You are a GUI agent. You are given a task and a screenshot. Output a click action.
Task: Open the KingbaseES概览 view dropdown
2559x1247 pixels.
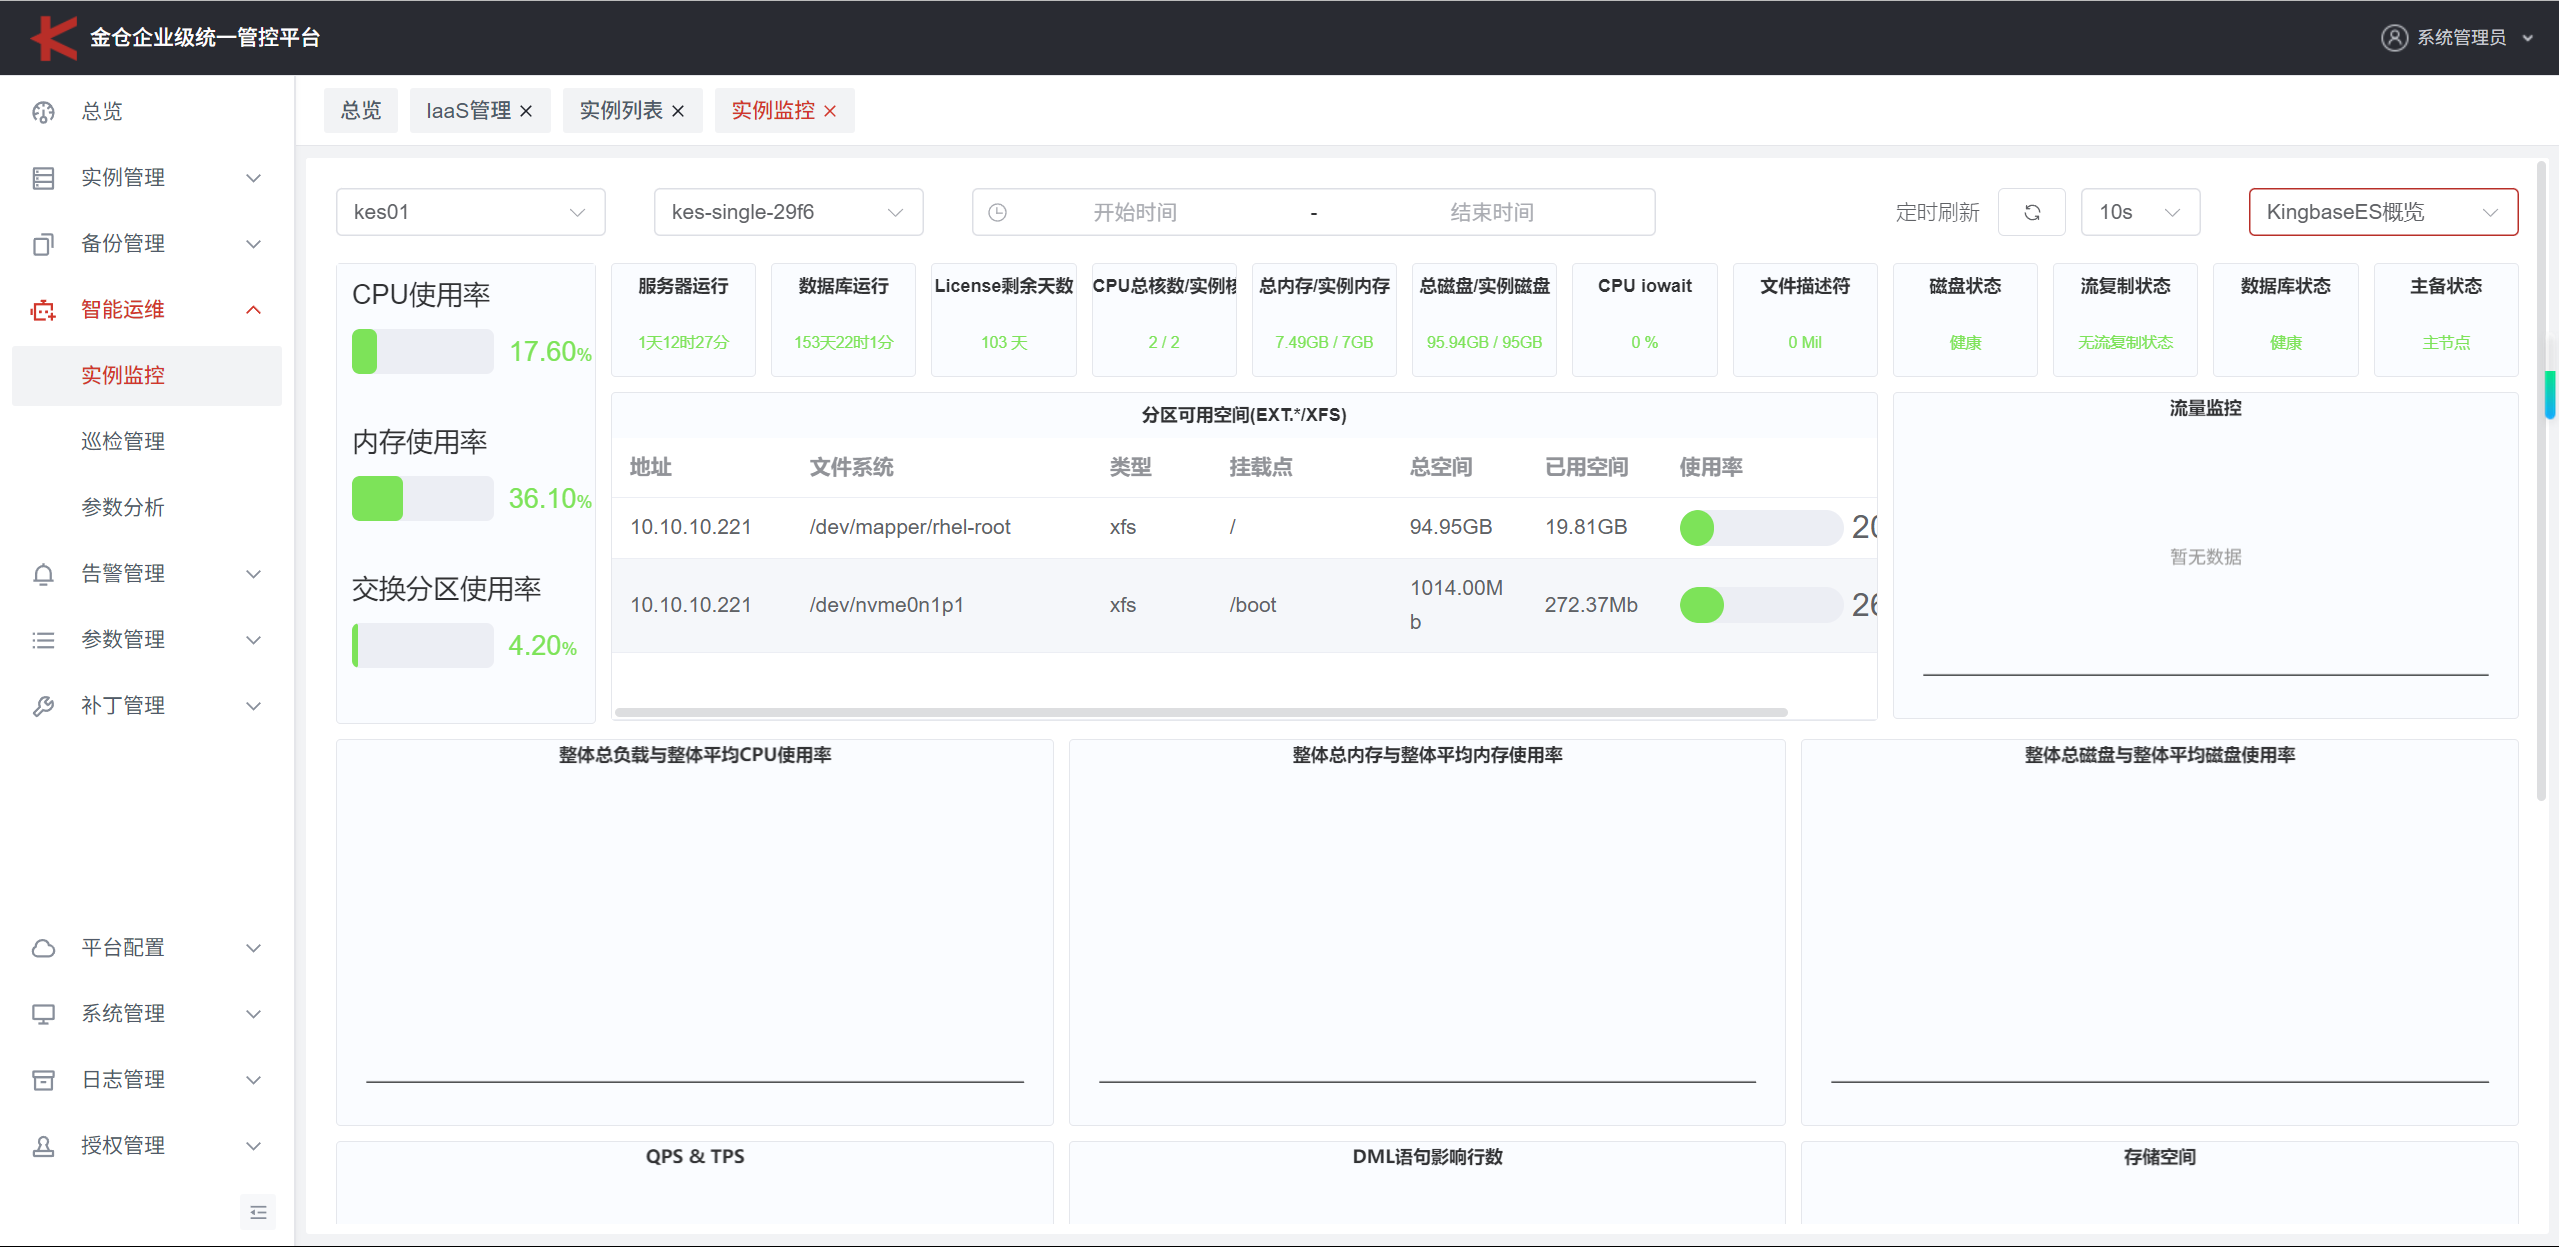click(2382, 212)
